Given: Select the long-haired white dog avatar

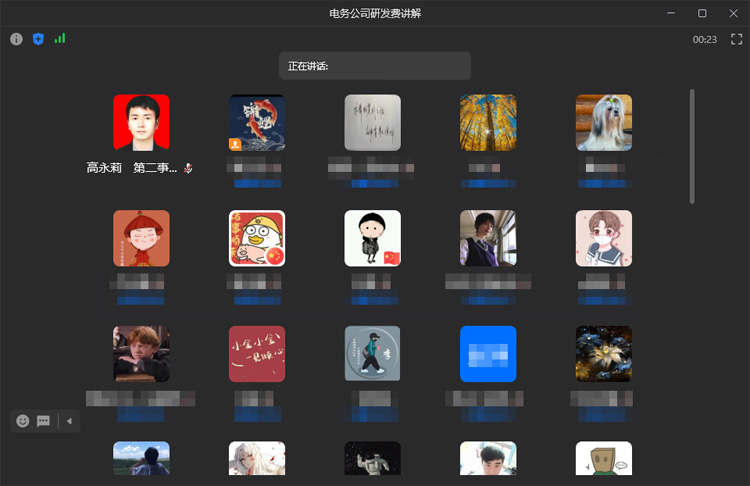Looking at the screenshot, I should [604, 123].
